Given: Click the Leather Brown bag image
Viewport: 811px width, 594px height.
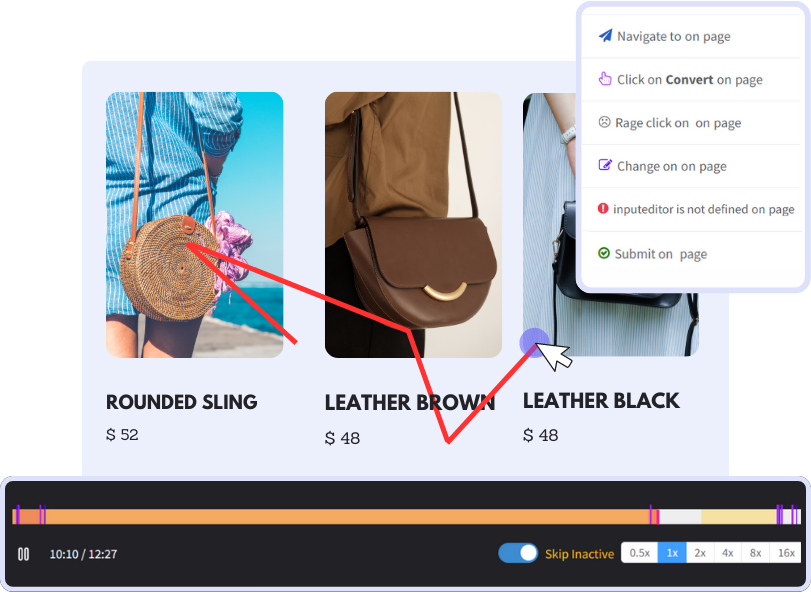Looking at the screenshot, I should tap(413, 225).
